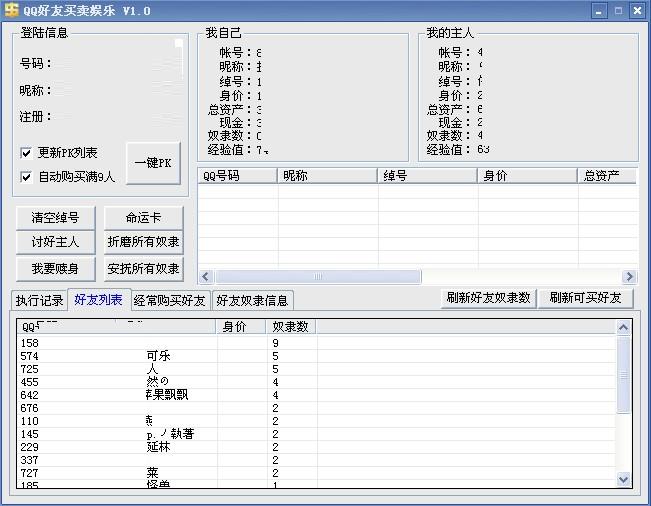Image resolution: width=651 pixels, height=506 pixels.
Task: Click the 我要赎身 button
Action: click(55, 269)
